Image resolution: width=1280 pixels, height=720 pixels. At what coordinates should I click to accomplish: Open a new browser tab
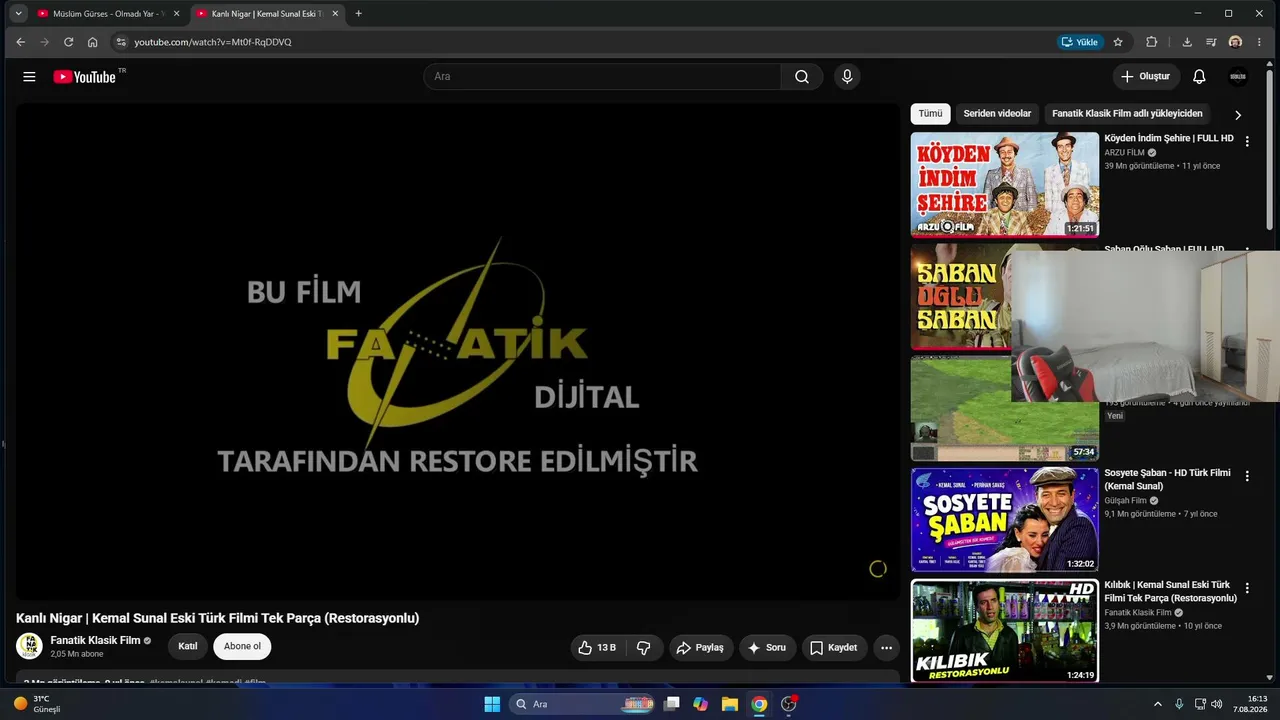[359, 14]
